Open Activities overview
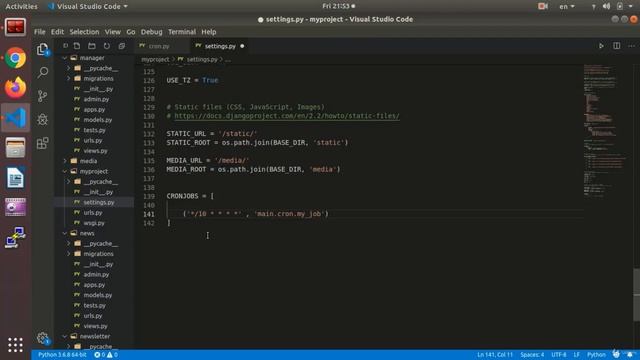This screenshot has height=360, width=640. pyautogui.click(x=21, y=7)
